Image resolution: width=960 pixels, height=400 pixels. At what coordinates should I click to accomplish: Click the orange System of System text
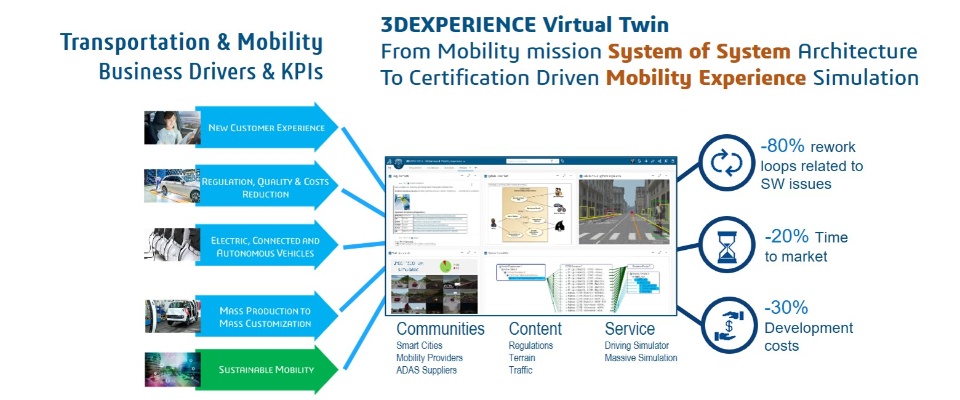tap(699, 51)
